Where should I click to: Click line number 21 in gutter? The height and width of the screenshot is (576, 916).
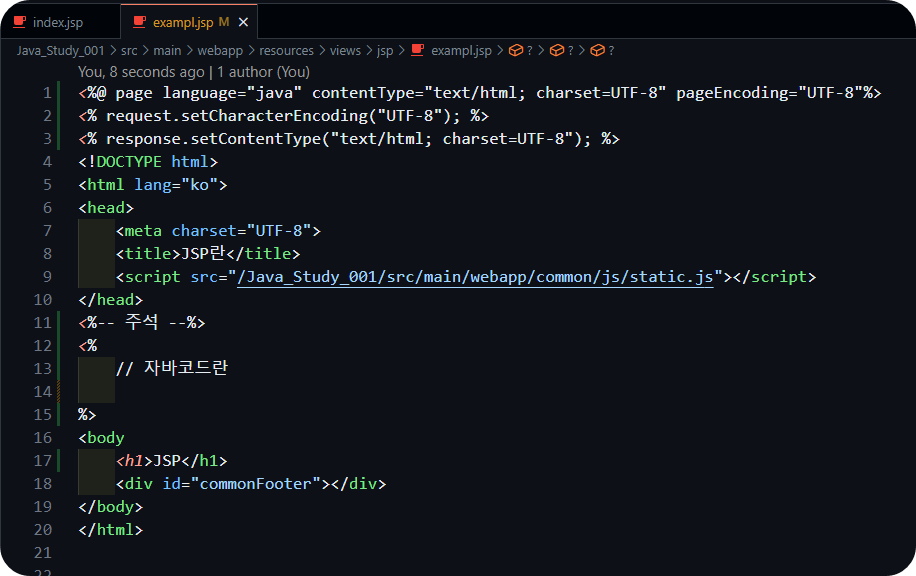coord(43,553)
